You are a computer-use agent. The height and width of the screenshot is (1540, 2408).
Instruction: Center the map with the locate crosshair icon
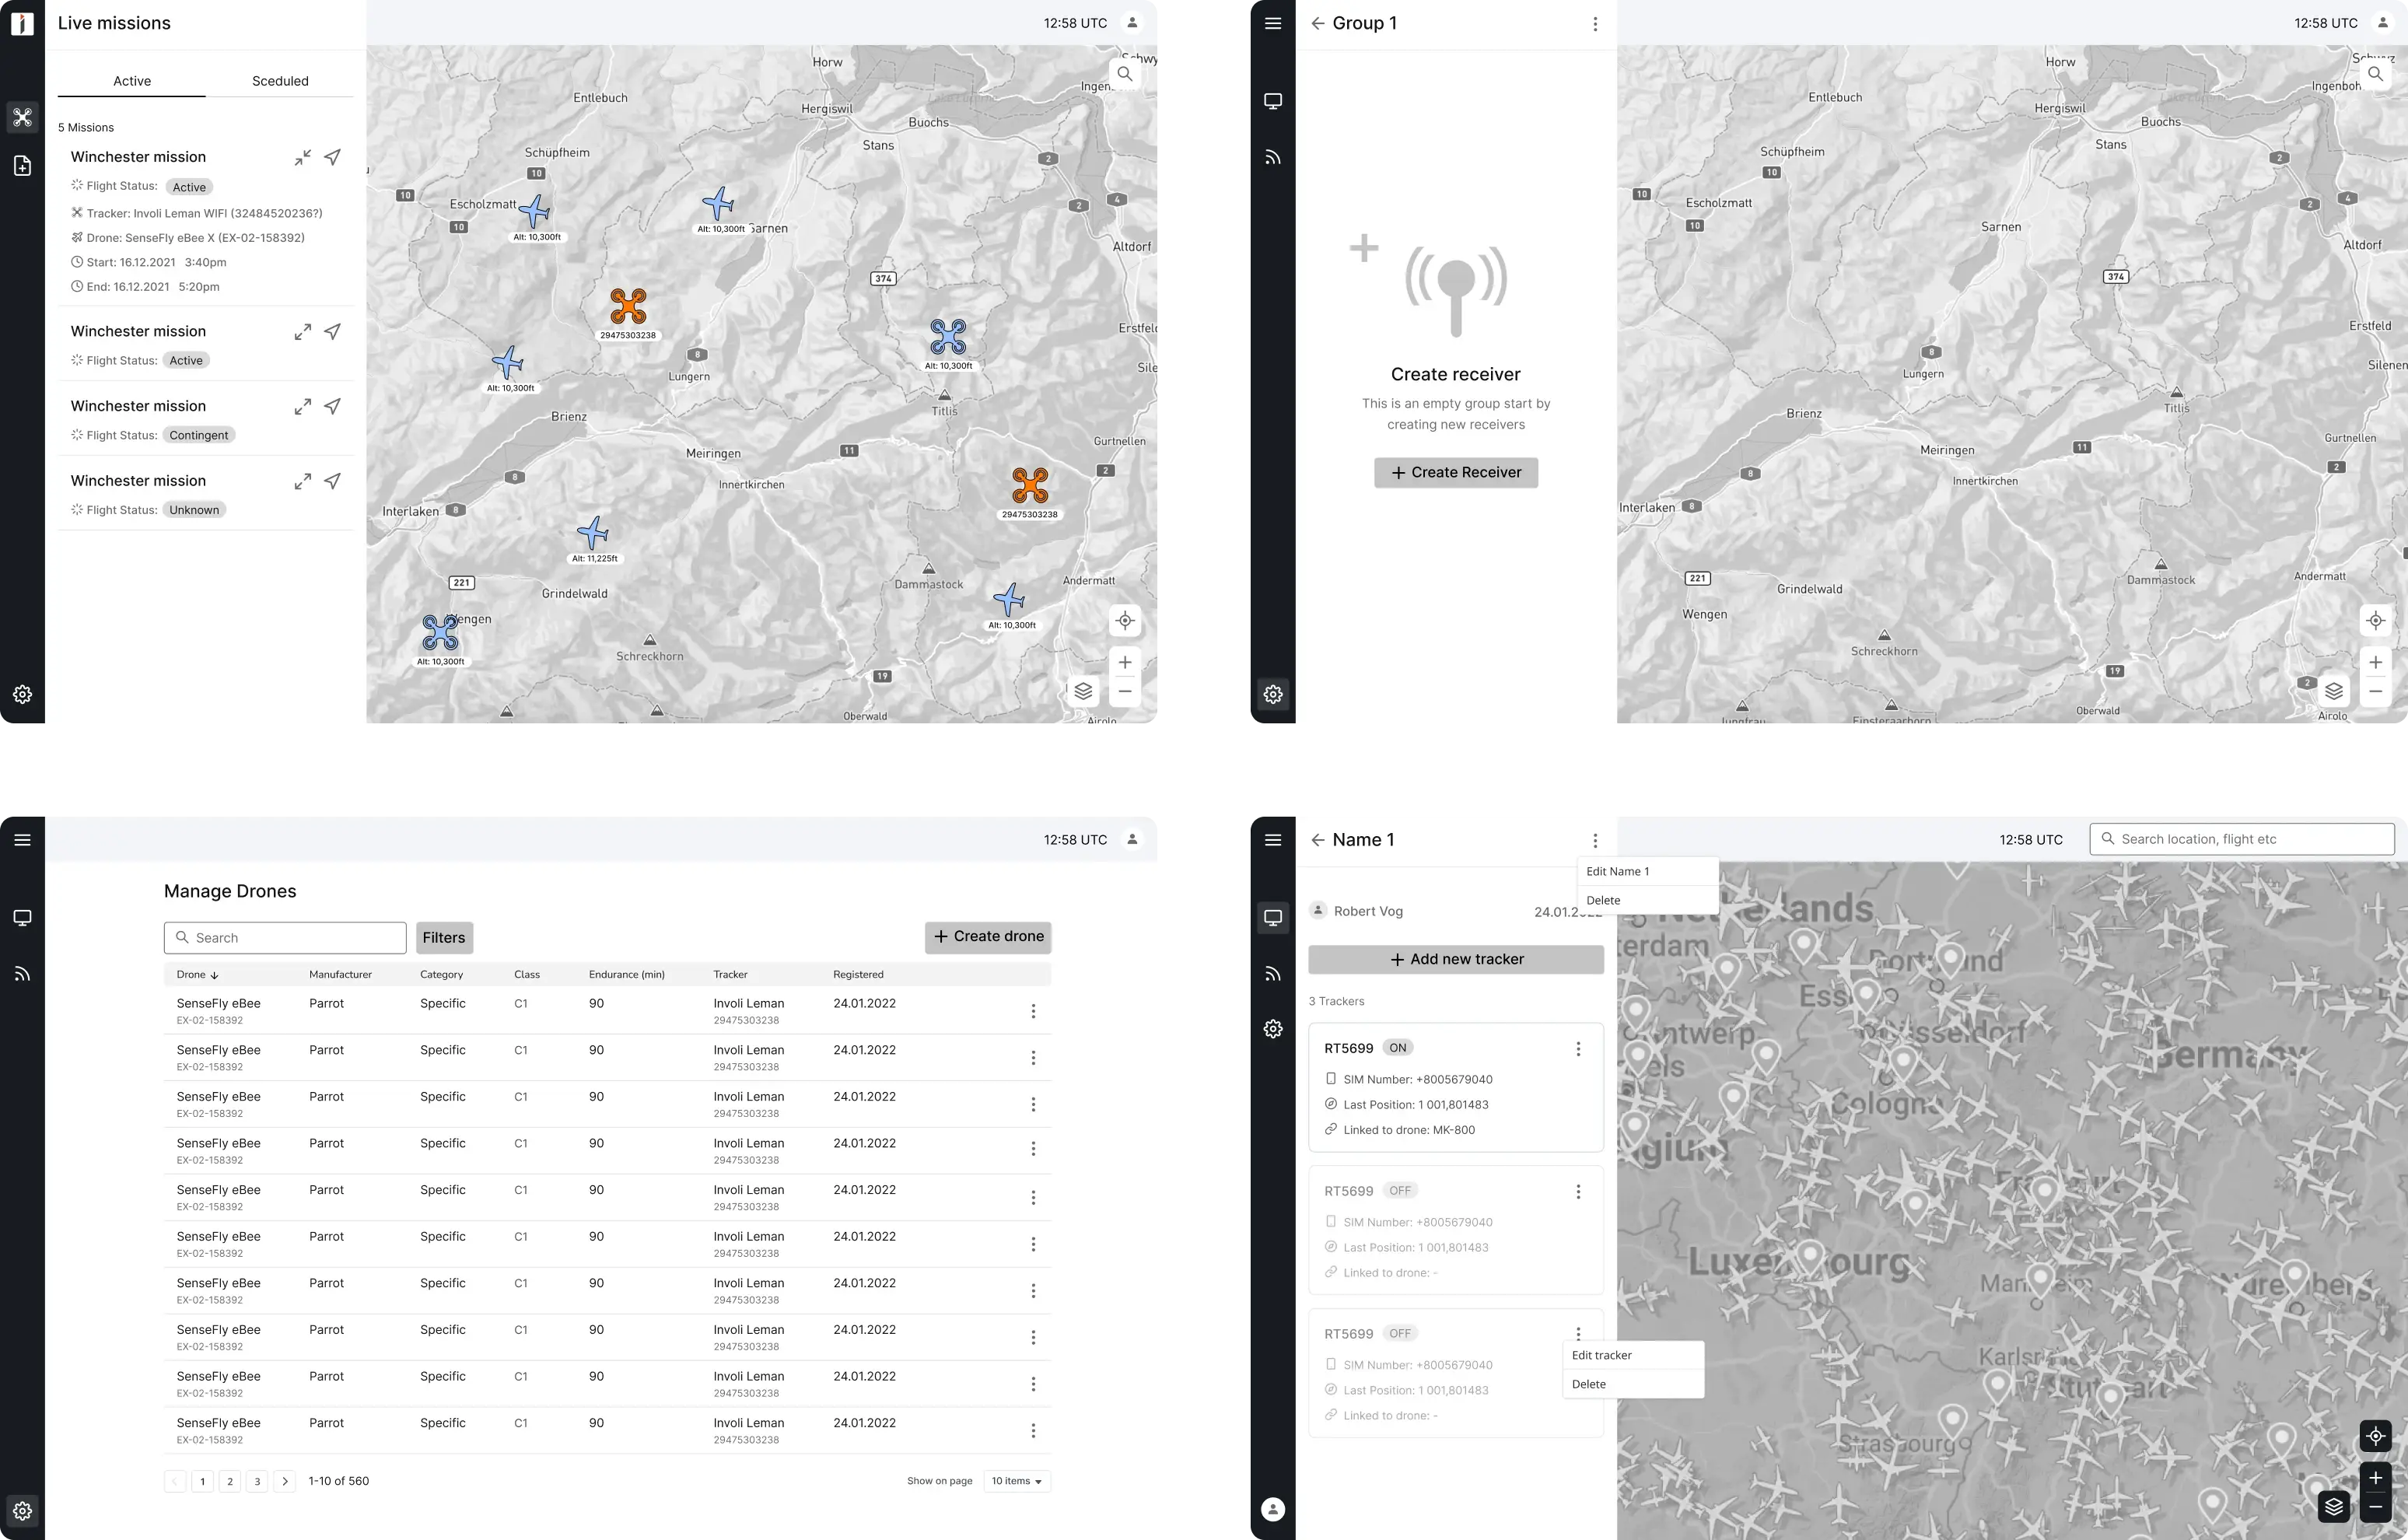[x=1124, y=620]
